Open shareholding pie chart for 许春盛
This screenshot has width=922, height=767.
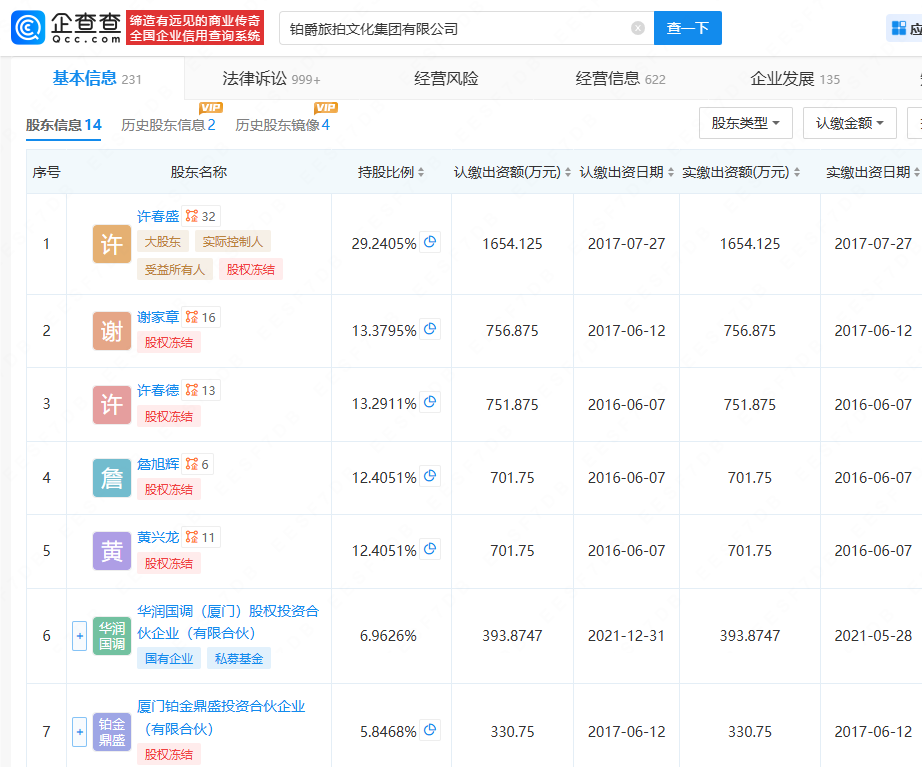[430, 243]
